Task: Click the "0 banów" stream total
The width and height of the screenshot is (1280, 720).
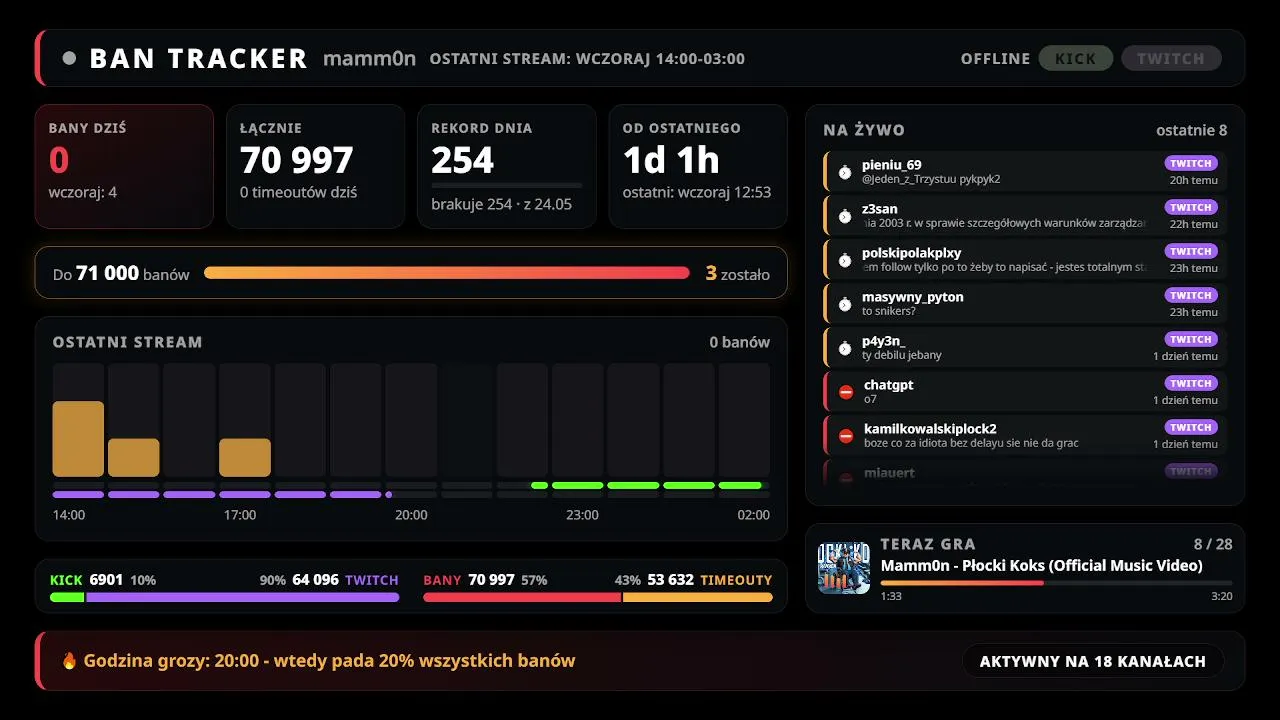Action: (x=740, y=342)
